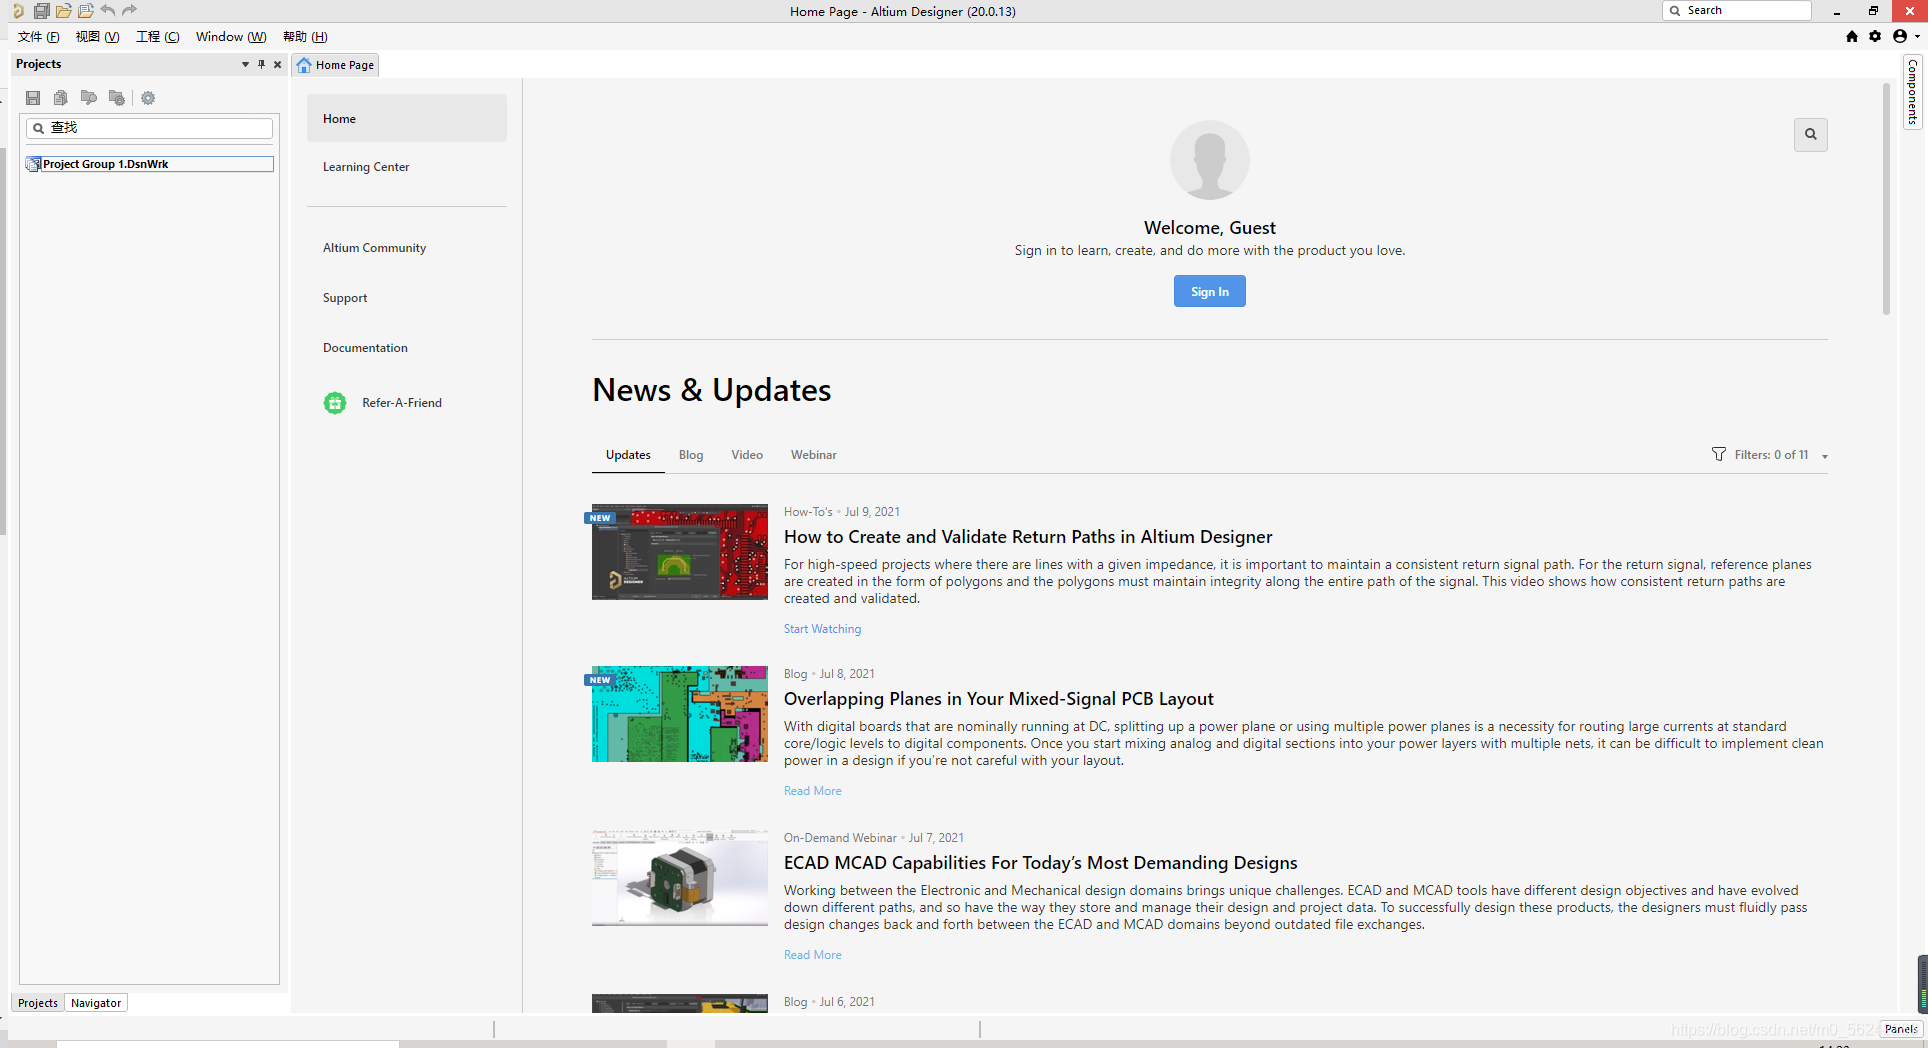Open ECAD MCAD Capabilities article title

coord(1041,863)
